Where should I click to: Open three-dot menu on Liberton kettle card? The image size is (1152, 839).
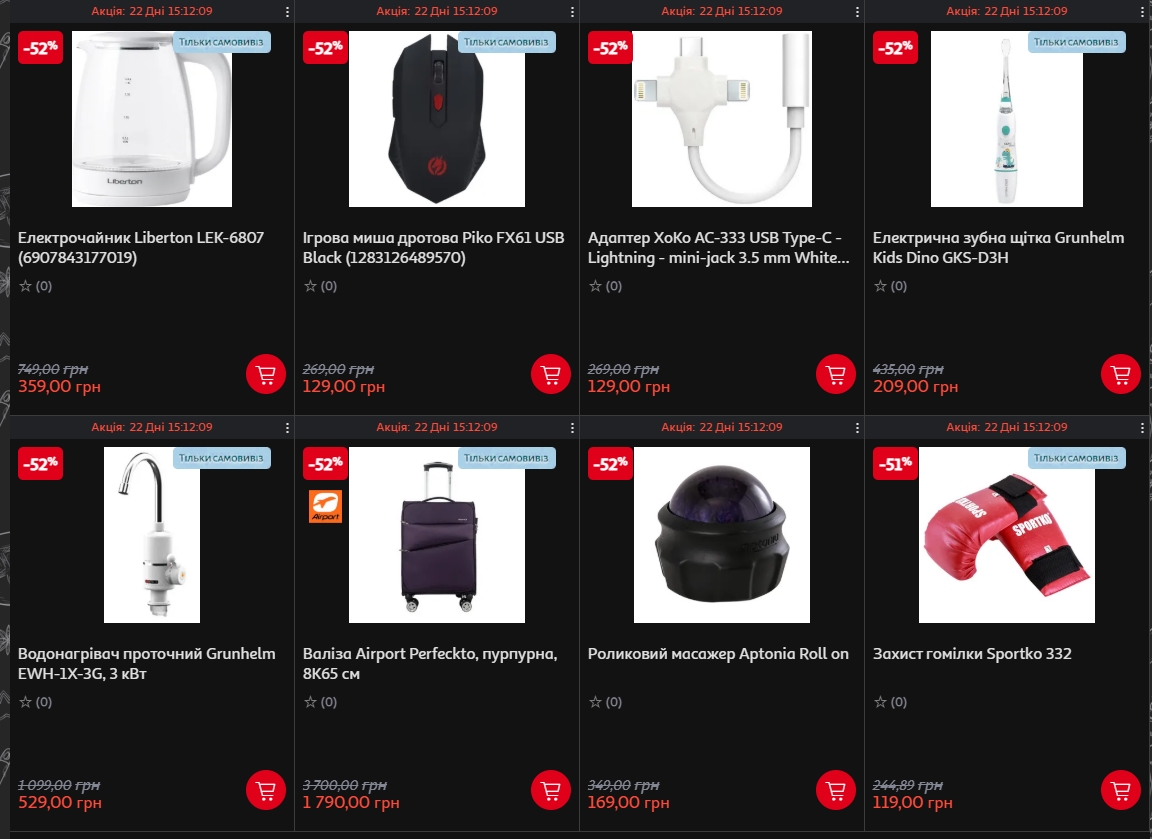pyautogui.click(x=287, y=12)
